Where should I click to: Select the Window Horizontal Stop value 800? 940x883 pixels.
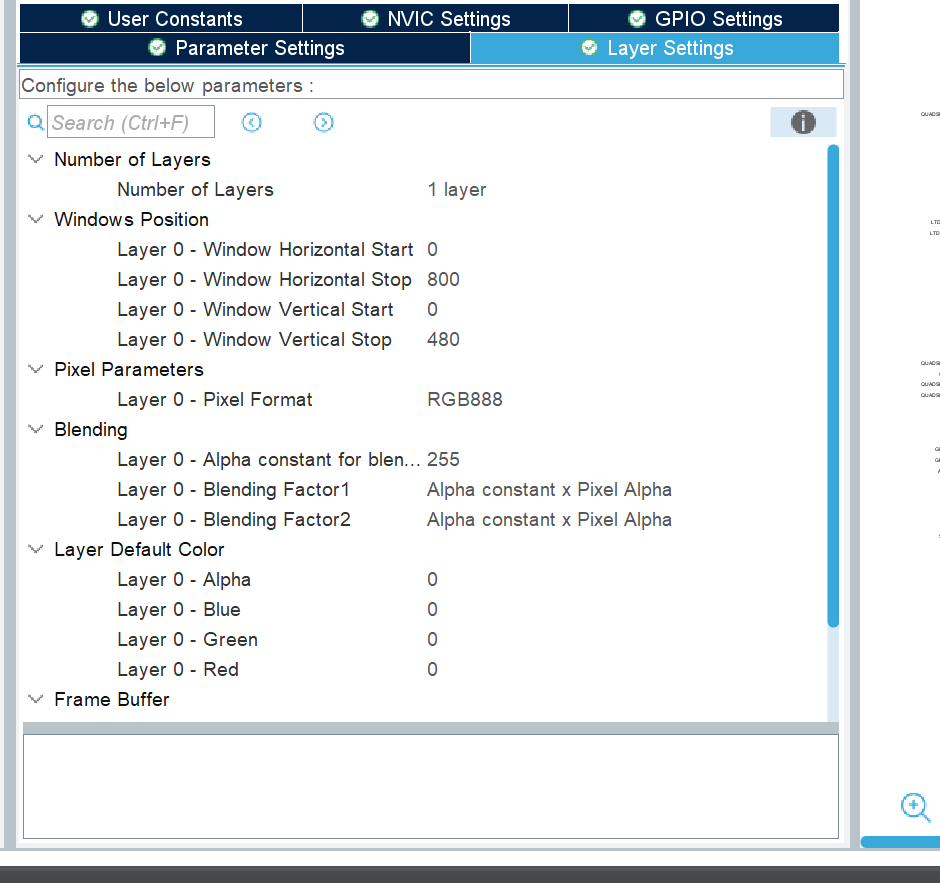point(443,279)
